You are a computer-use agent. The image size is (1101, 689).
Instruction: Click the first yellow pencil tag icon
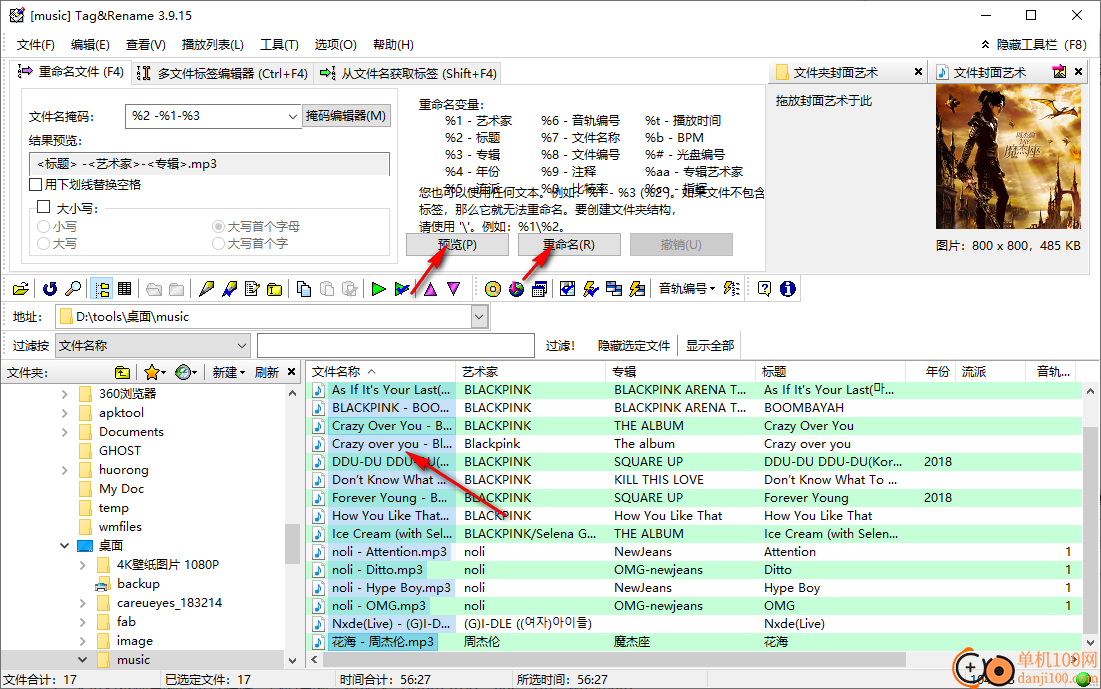coord(206,289)
